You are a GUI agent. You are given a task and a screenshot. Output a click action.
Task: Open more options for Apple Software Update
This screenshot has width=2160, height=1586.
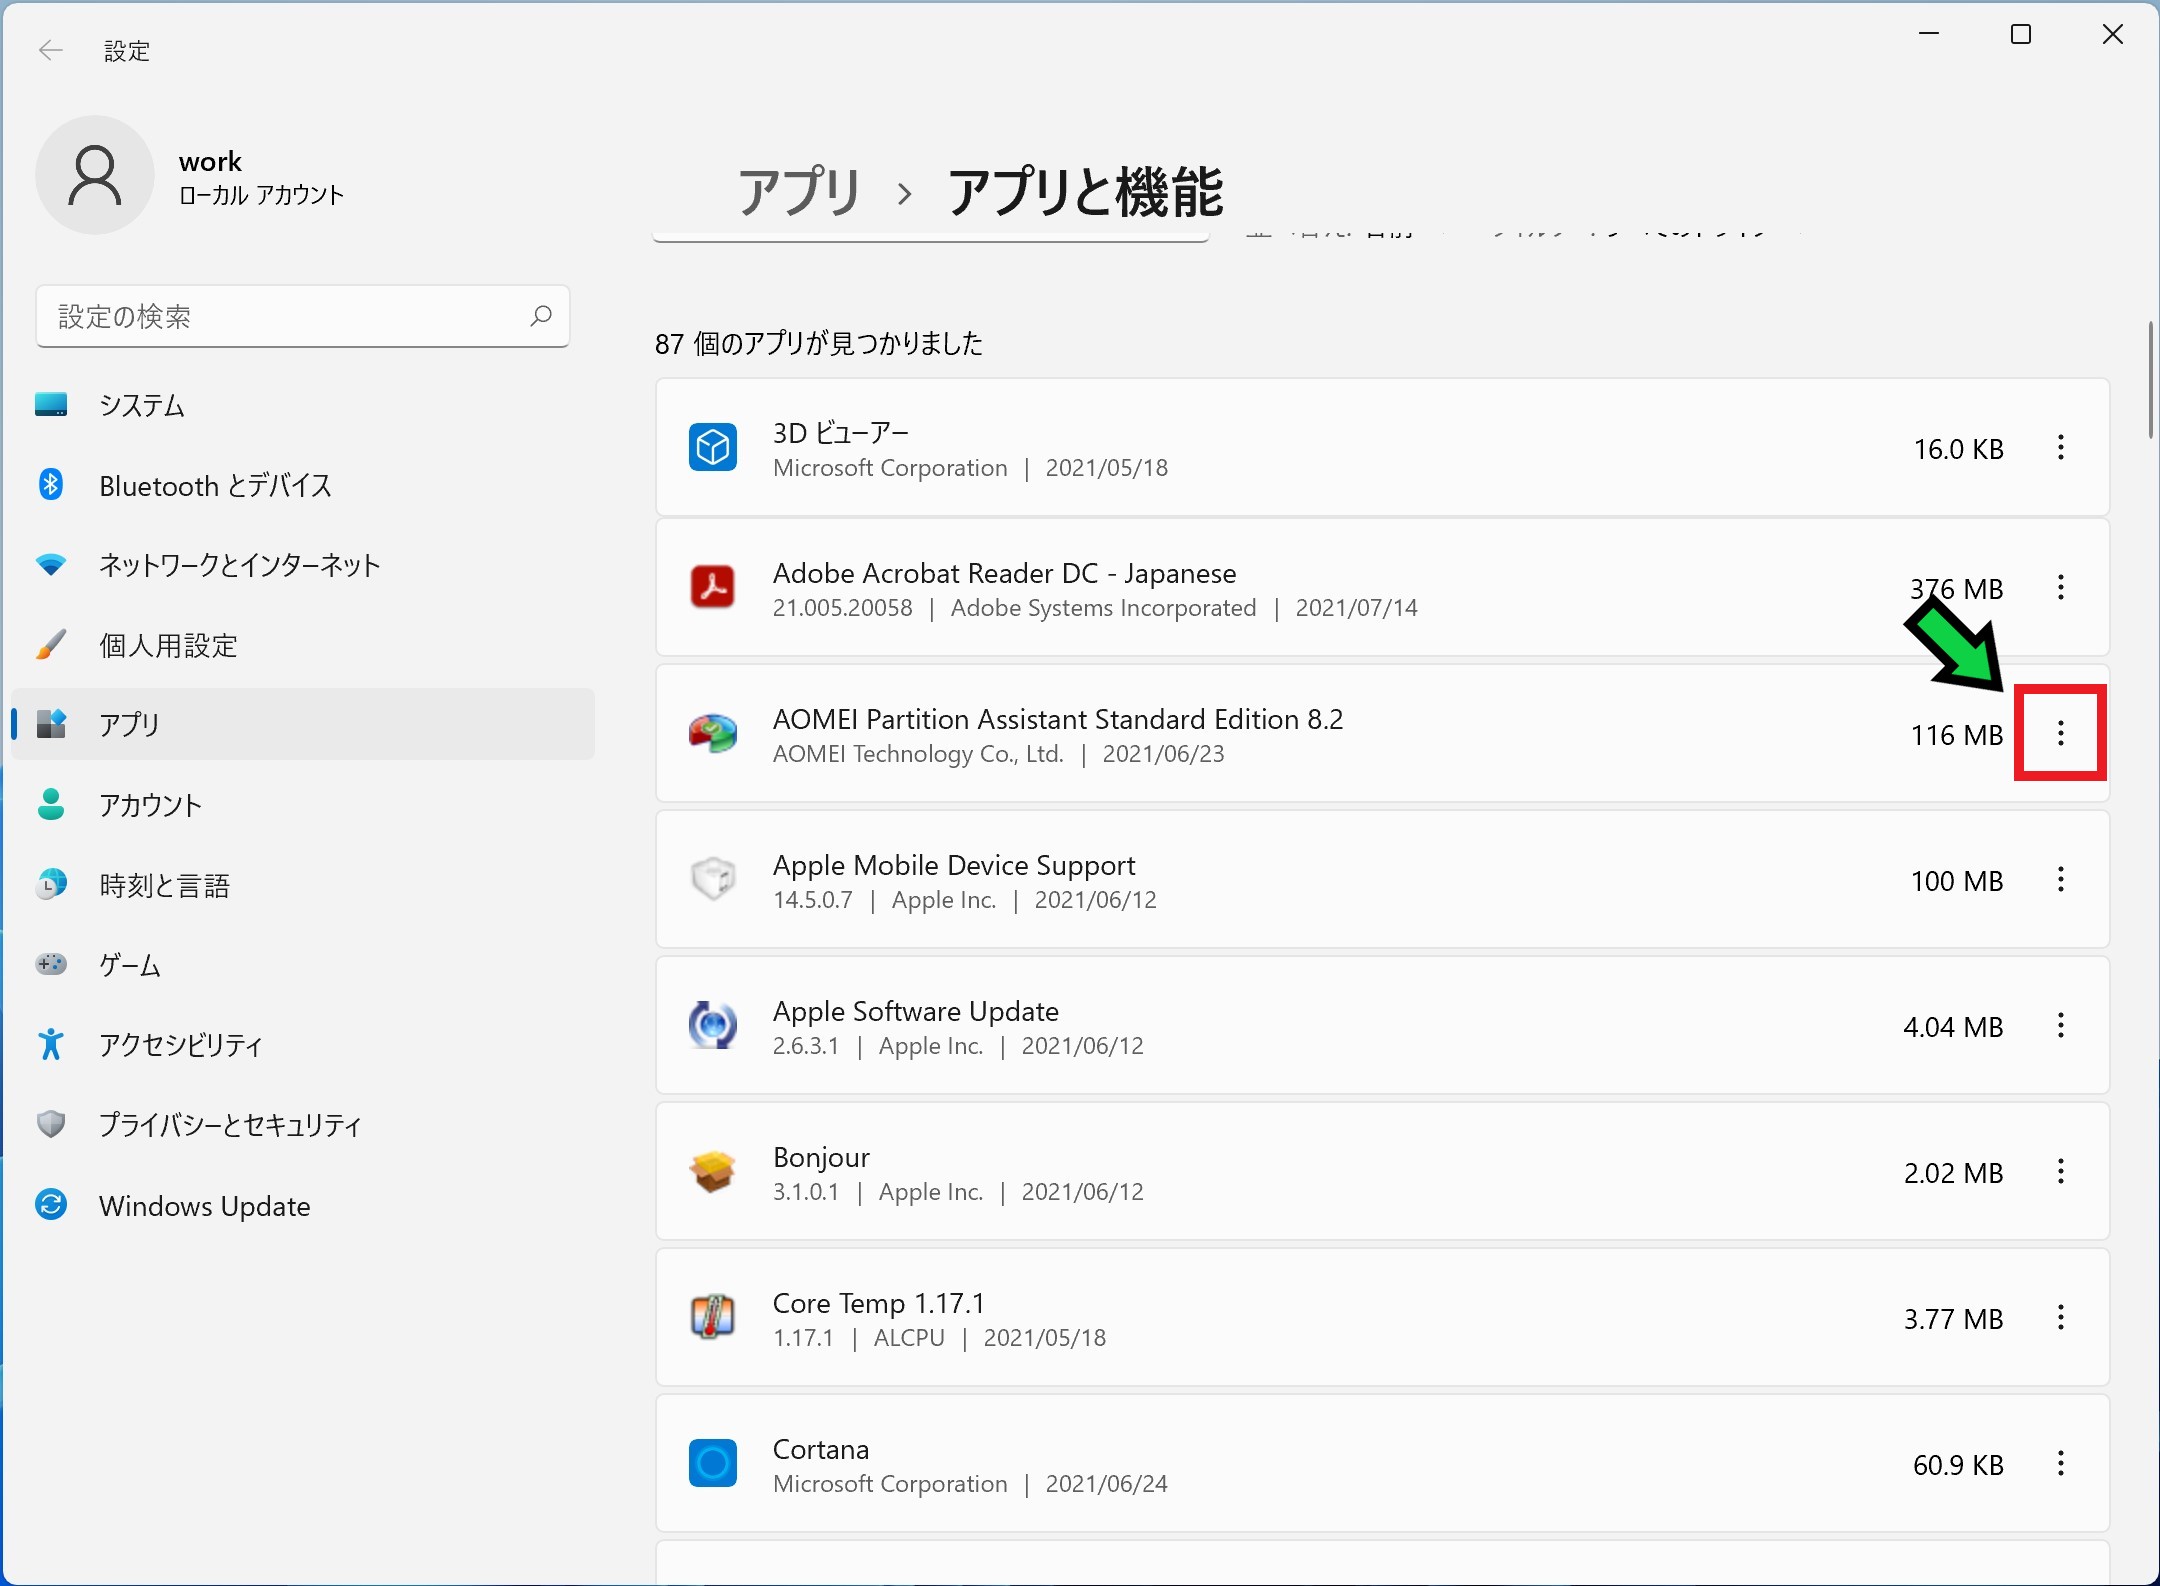tap(2061, 1025)
